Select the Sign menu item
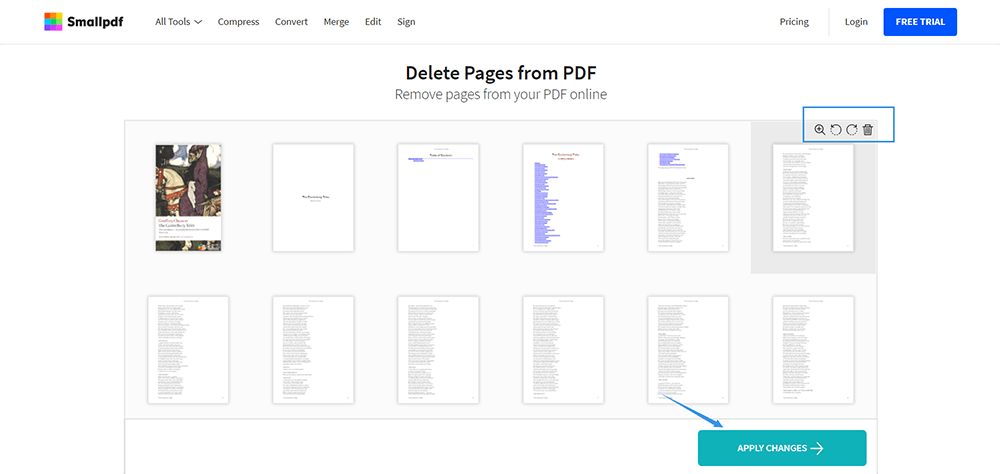Screen dimensions: 1000x474 click(x=406, y=22)
